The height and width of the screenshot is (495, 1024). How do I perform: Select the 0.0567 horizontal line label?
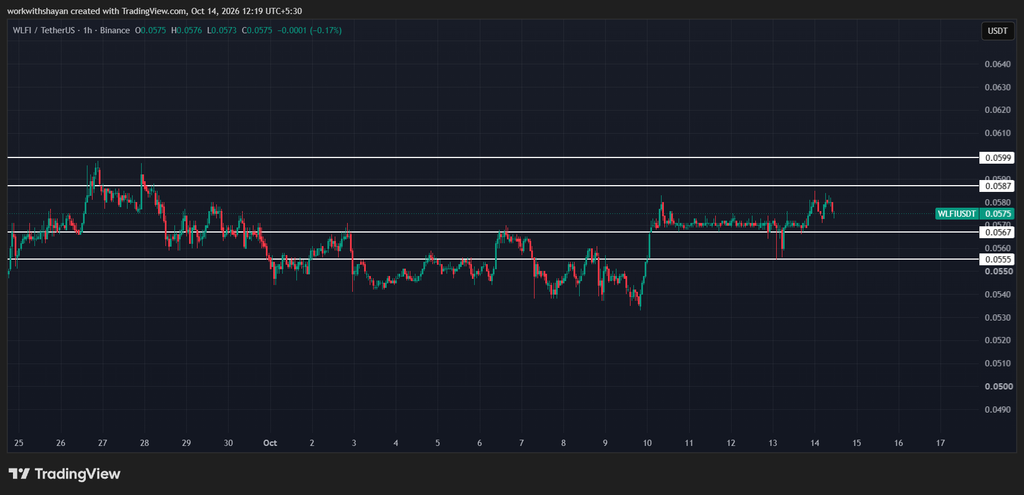click(x=997, y=232)
